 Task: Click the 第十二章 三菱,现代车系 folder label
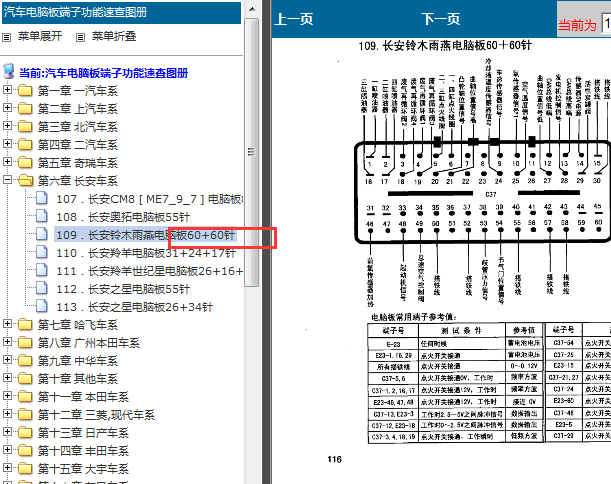coord(96,415)
